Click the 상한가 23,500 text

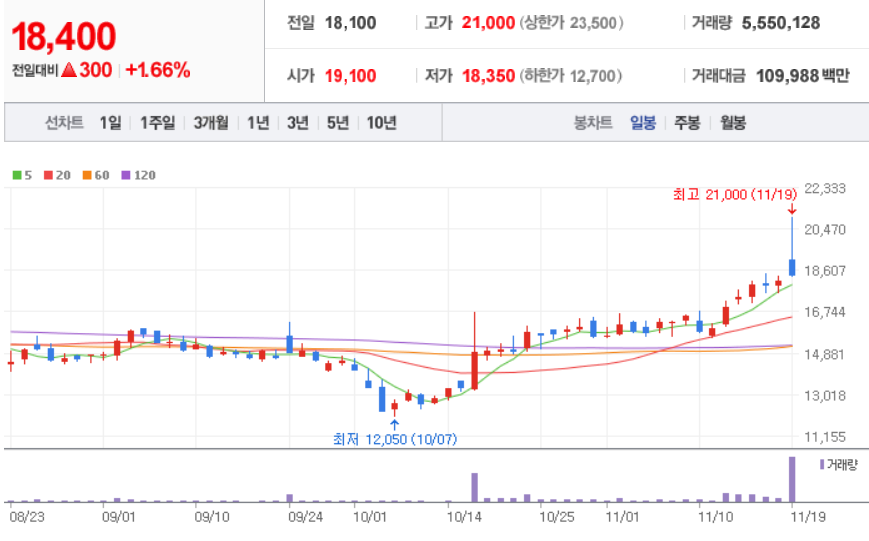(x=572, y=23)
